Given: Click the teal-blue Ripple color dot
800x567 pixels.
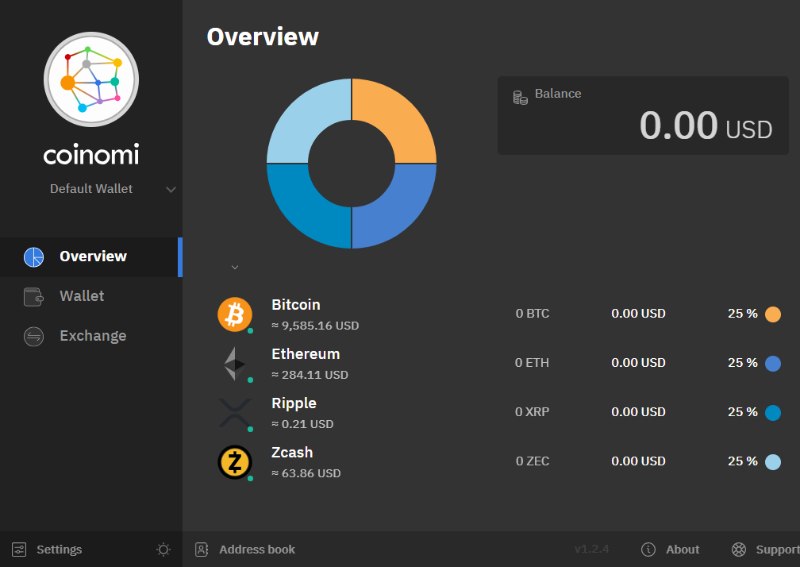Looking at the screenshot, I should pyautogui.click(x=773, y=412).
